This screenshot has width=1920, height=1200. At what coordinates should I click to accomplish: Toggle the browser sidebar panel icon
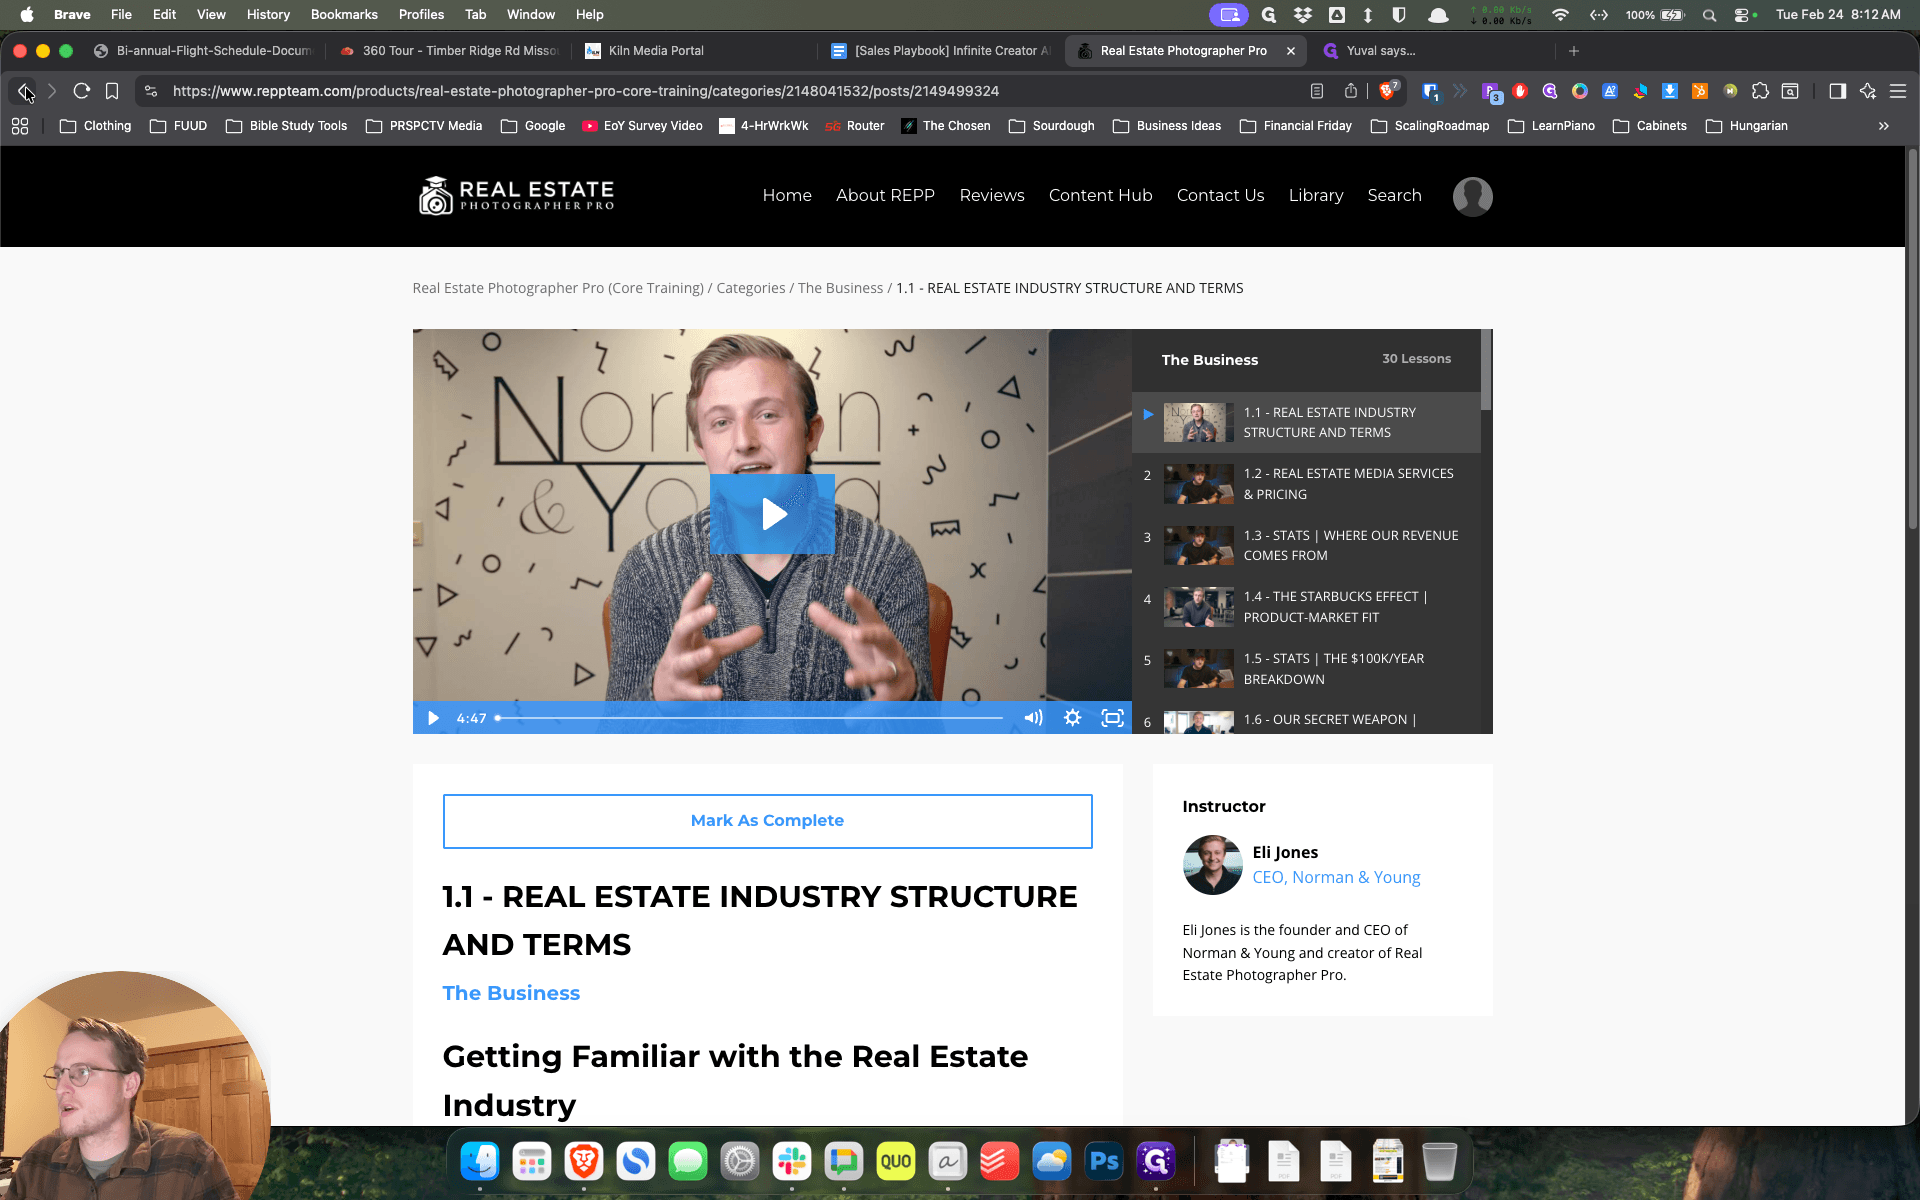click(1837, 91)
